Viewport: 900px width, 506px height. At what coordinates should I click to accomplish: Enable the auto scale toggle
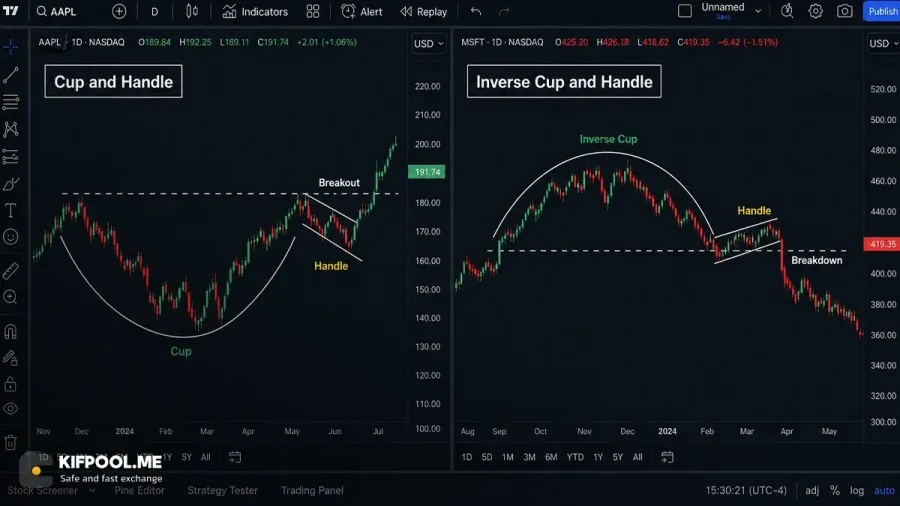click(884, 491)
